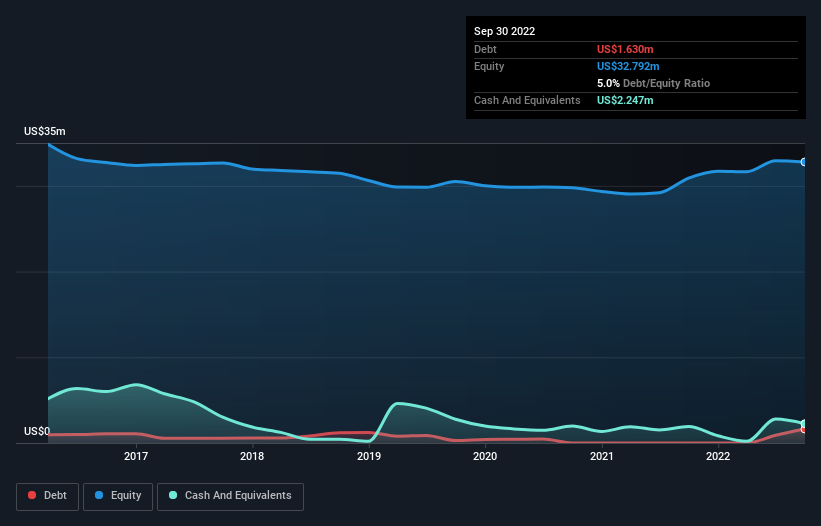Click the cash value US$2.247m

(x=625, y=100)
